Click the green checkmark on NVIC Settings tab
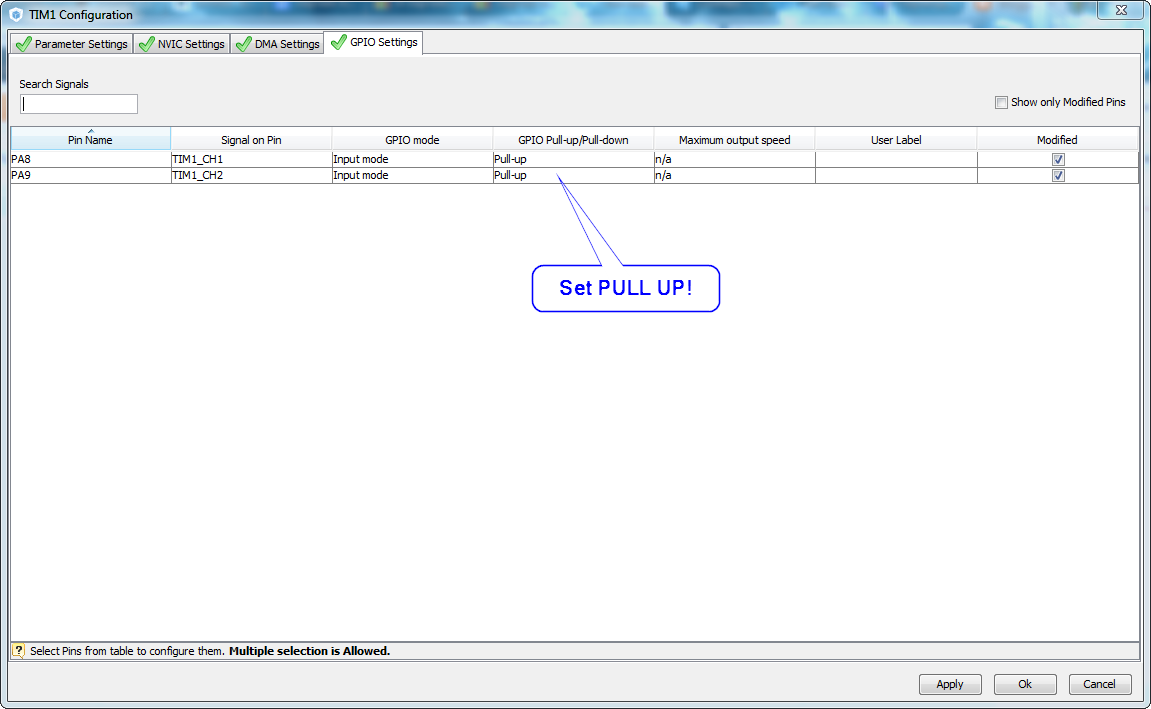This screenshot has width=1151, height=709. 145,43
